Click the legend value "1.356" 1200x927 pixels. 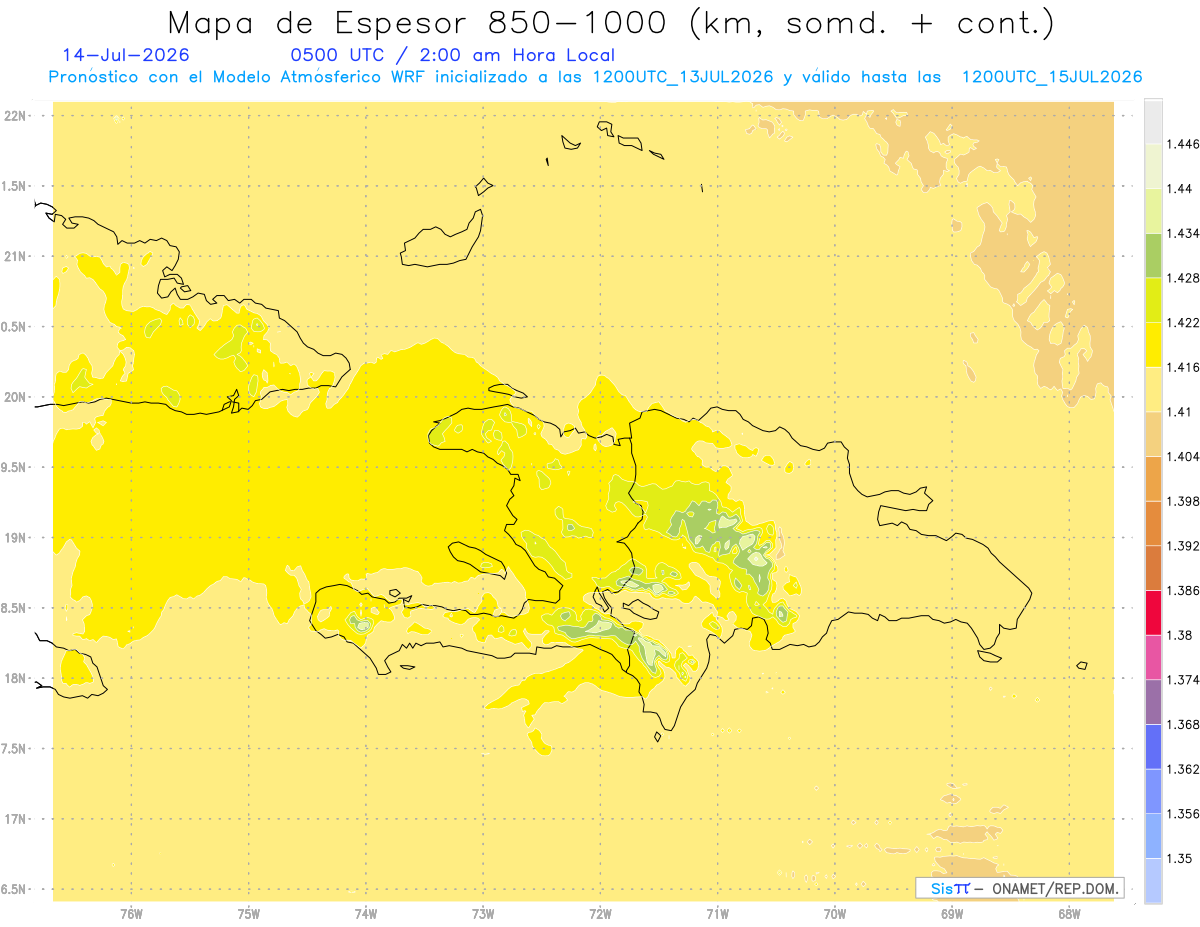1183,814
